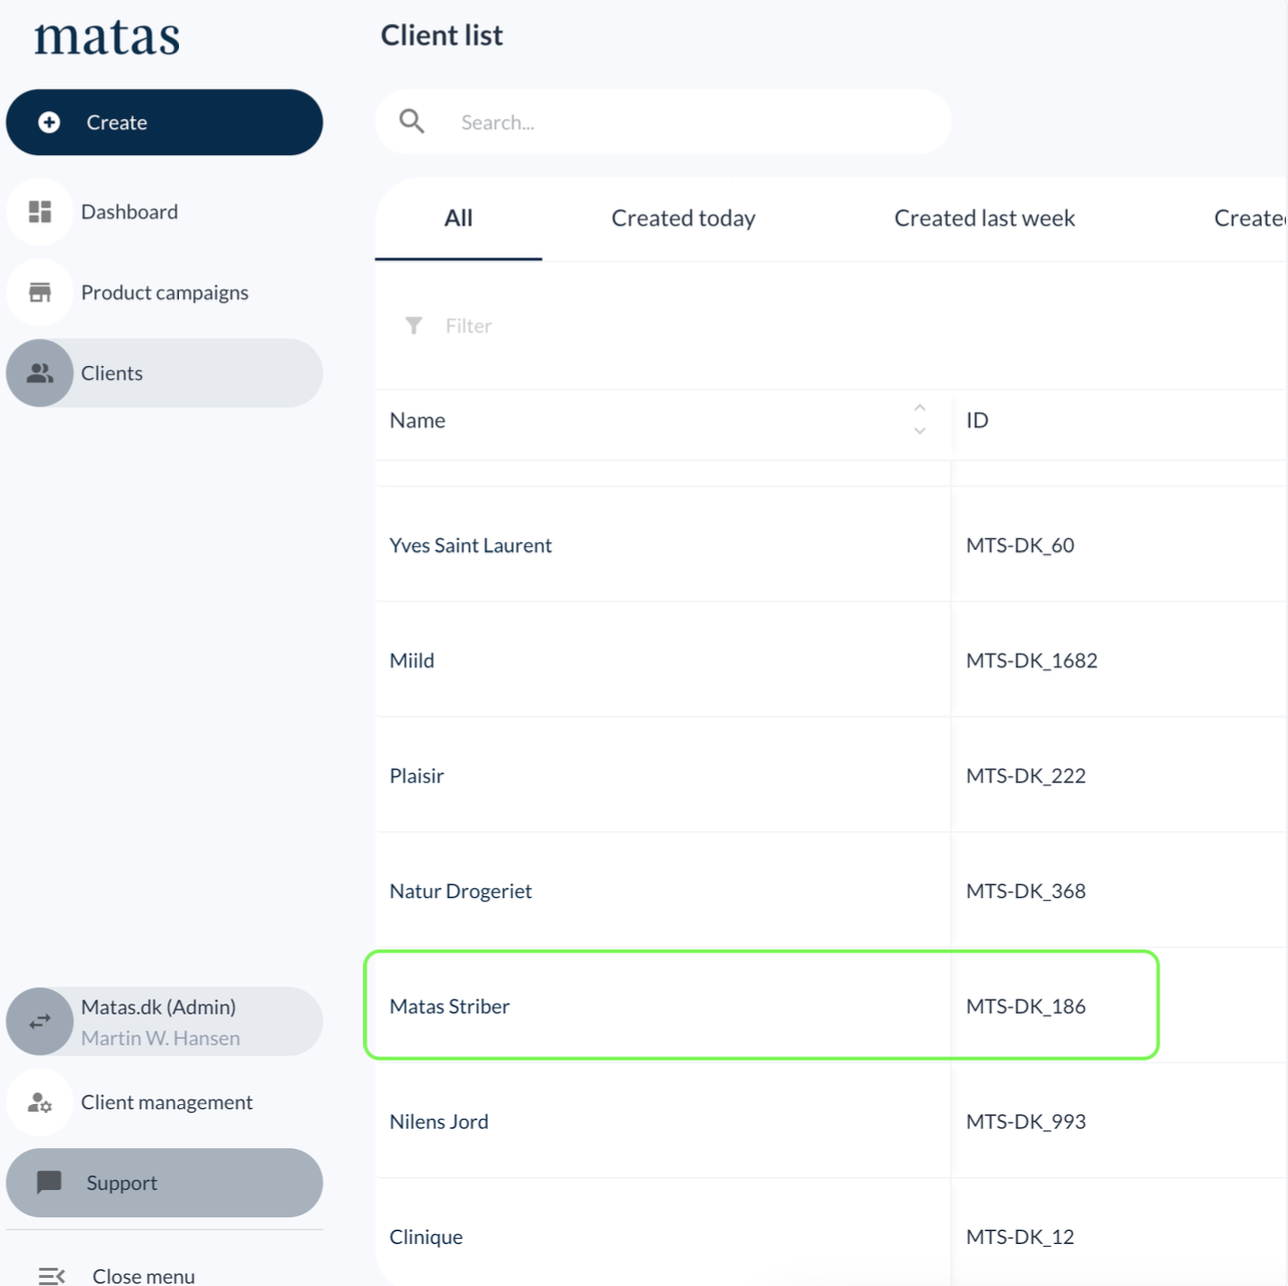Click the Client list heading
The height and width of the screenshot is (1286, 1288).
click(x=441, y=35)
